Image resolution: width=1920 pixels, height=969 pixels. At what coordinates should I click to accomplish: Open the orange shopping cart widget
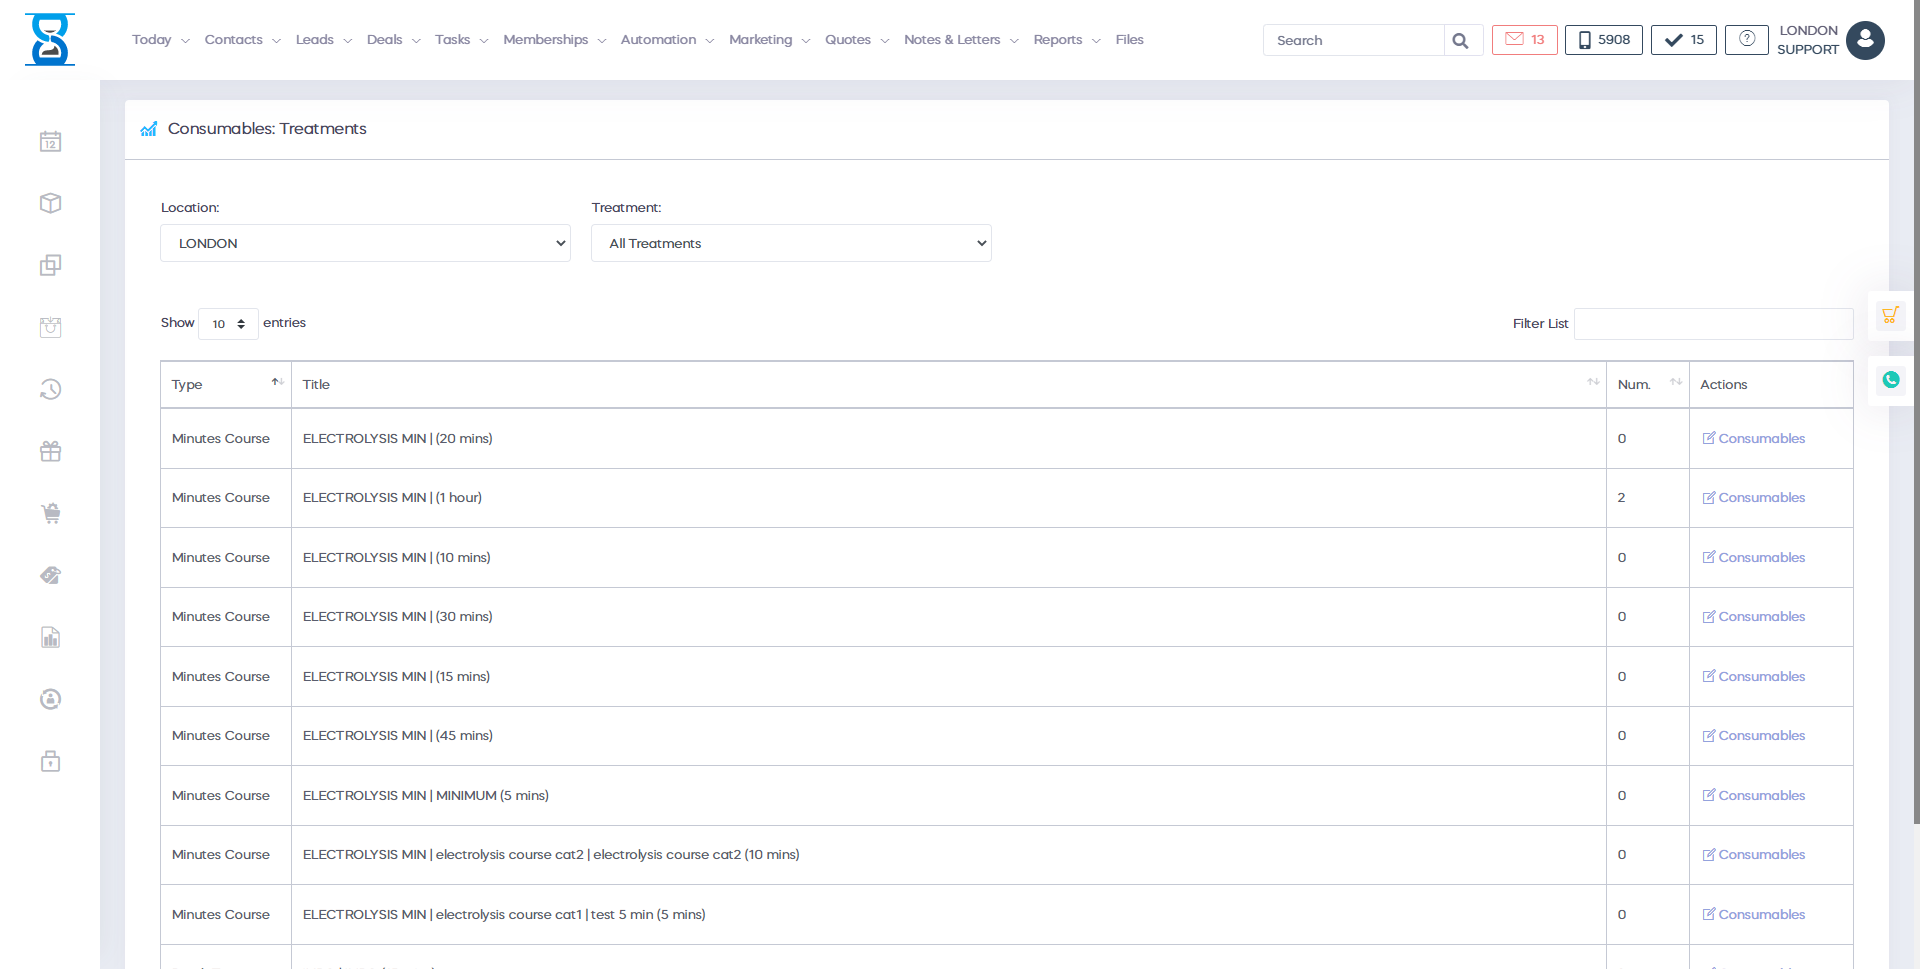click(x=1890, y=316)
